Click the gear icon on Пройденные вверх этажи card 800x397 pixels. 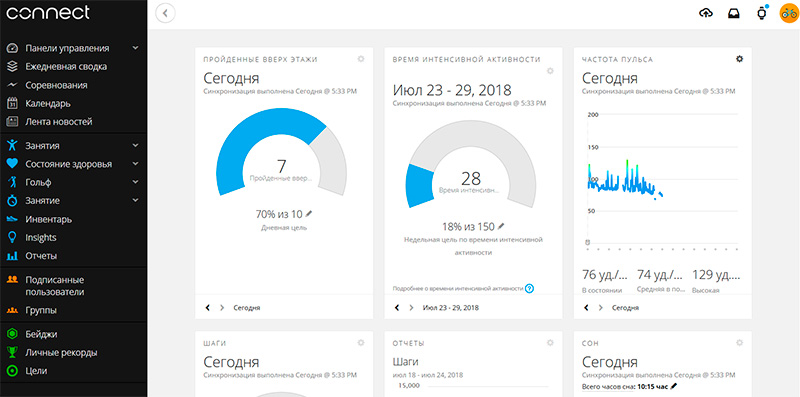tap(361, 59)
